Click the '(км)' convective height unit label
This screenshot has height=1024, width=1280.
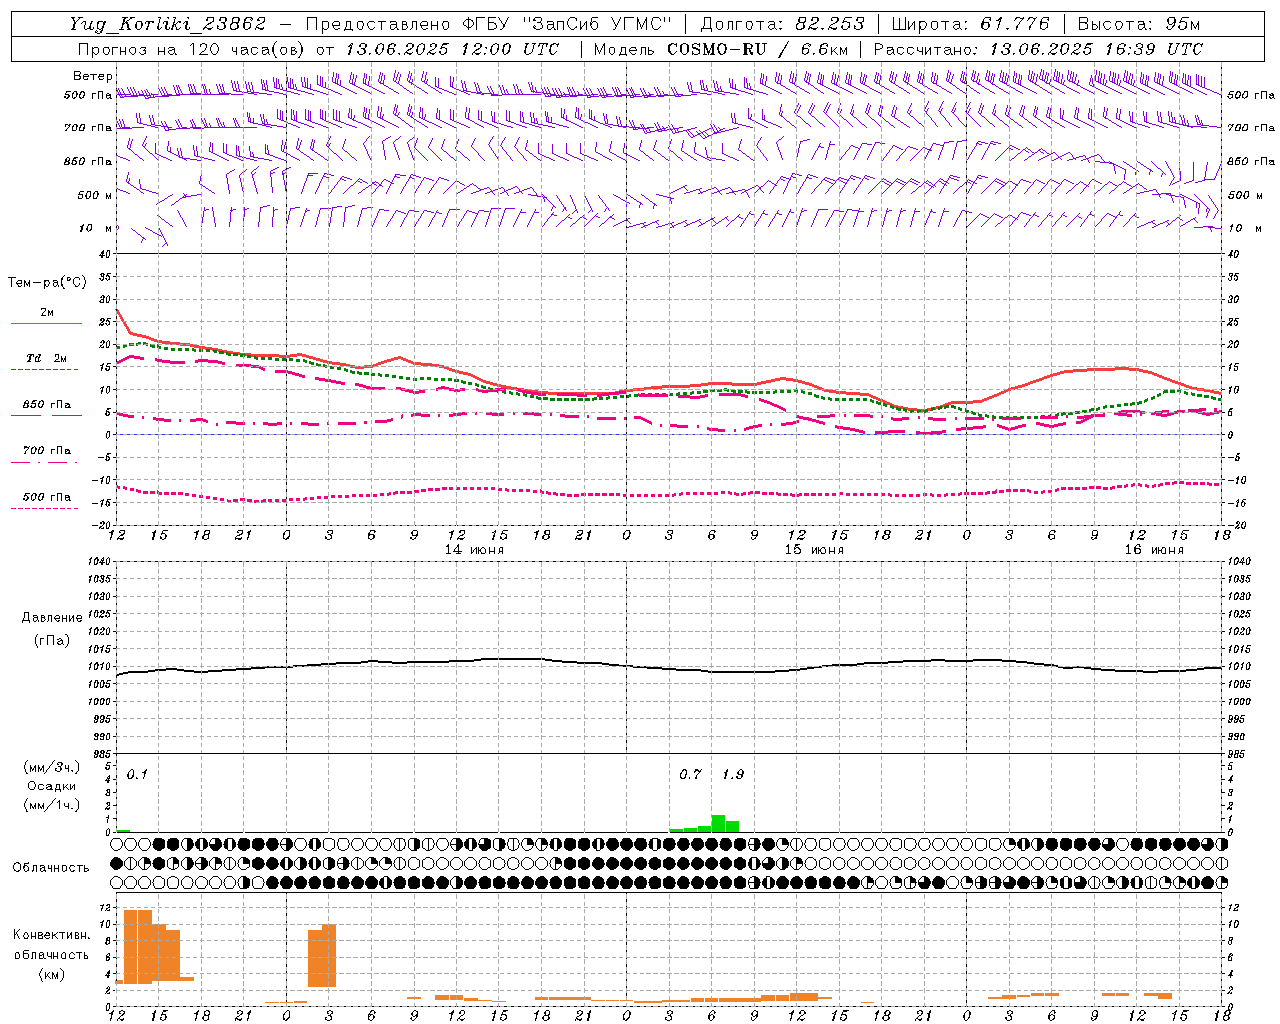point(52,974)
